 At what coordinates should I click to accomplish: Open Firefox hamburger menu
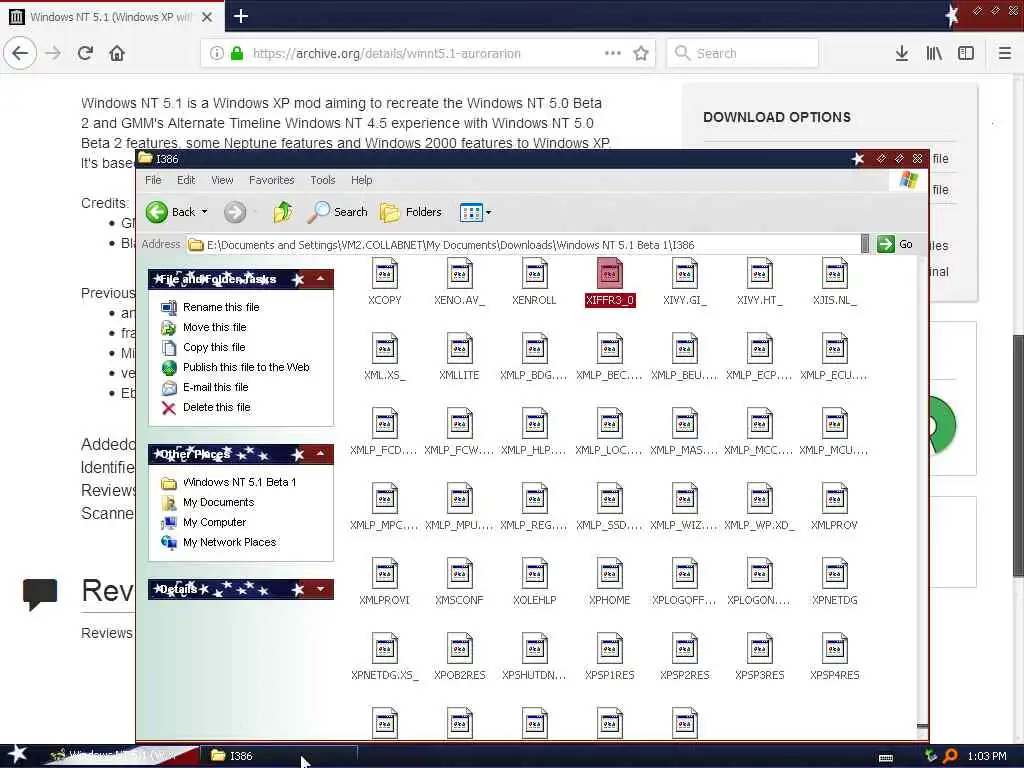(1004, 53)
